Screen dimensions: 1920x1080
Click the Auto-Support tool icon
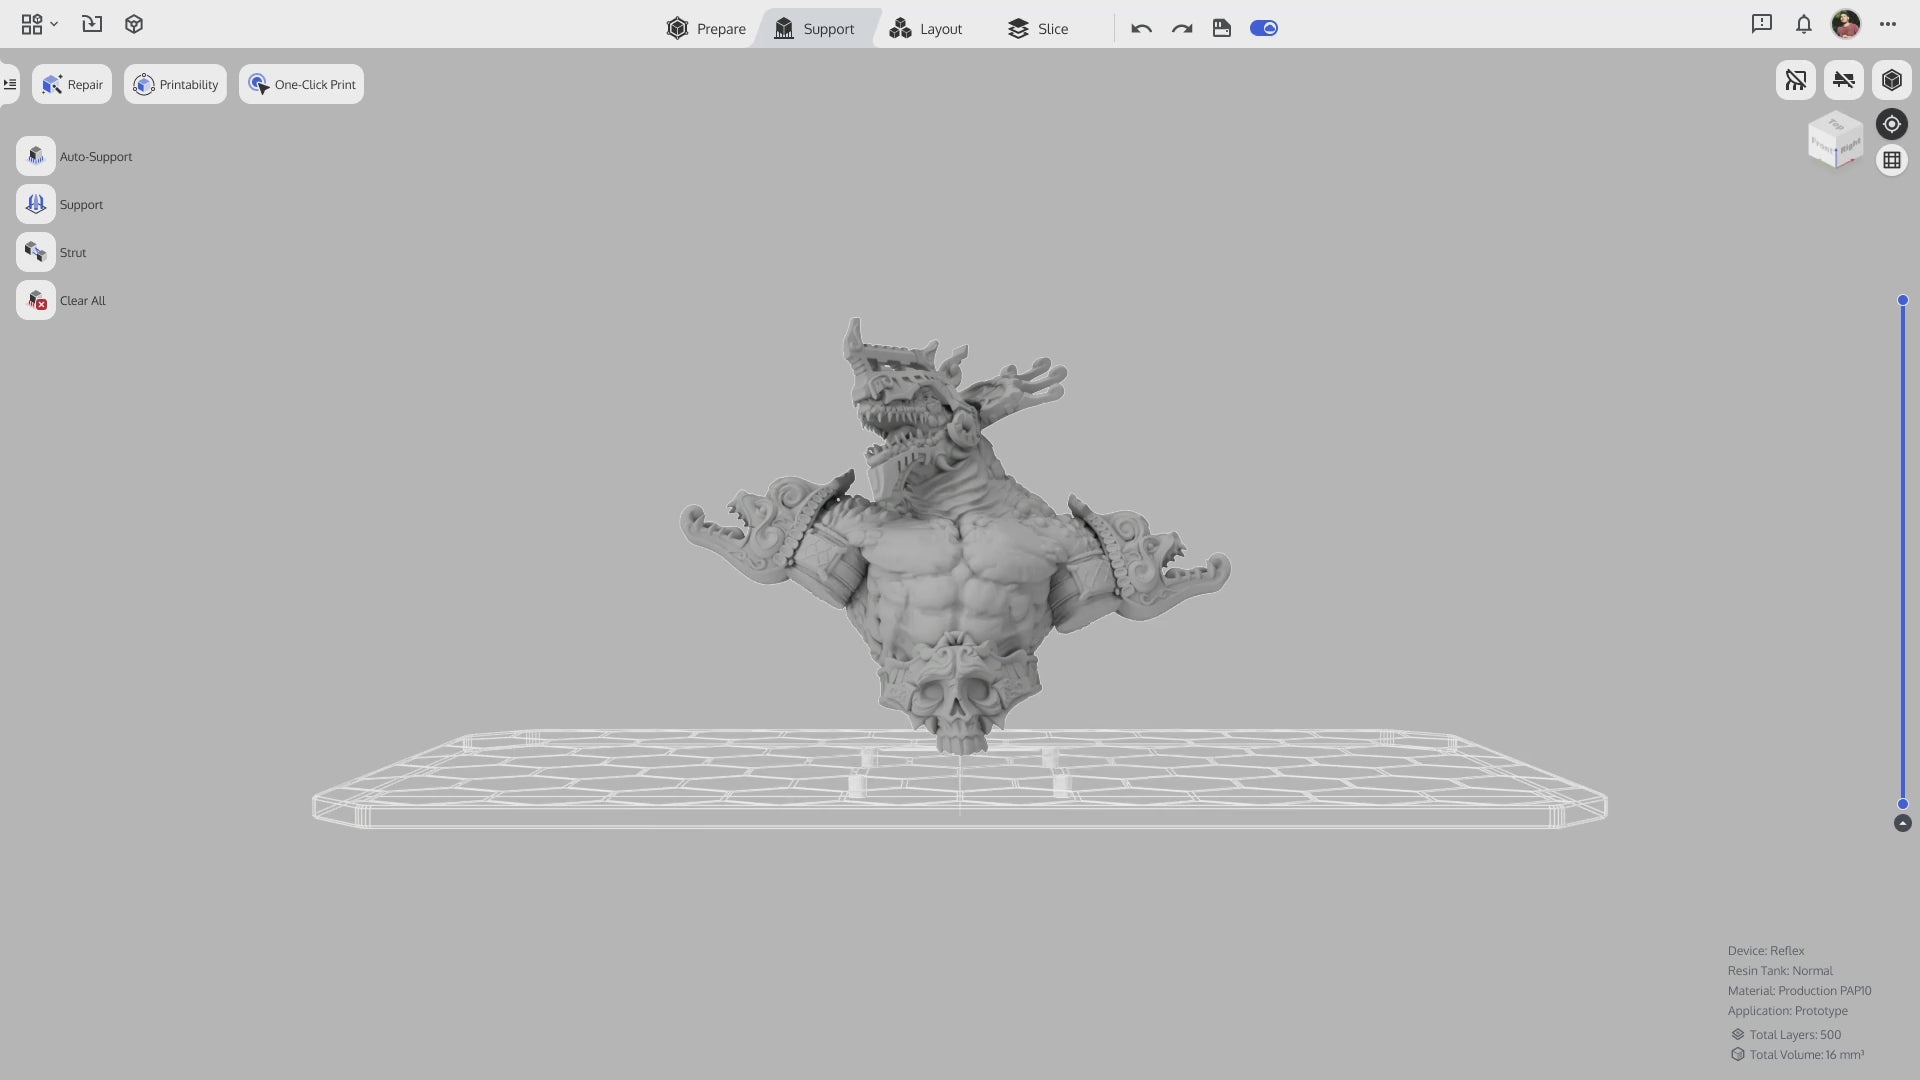pyautogui.click(x=36, y=156)
